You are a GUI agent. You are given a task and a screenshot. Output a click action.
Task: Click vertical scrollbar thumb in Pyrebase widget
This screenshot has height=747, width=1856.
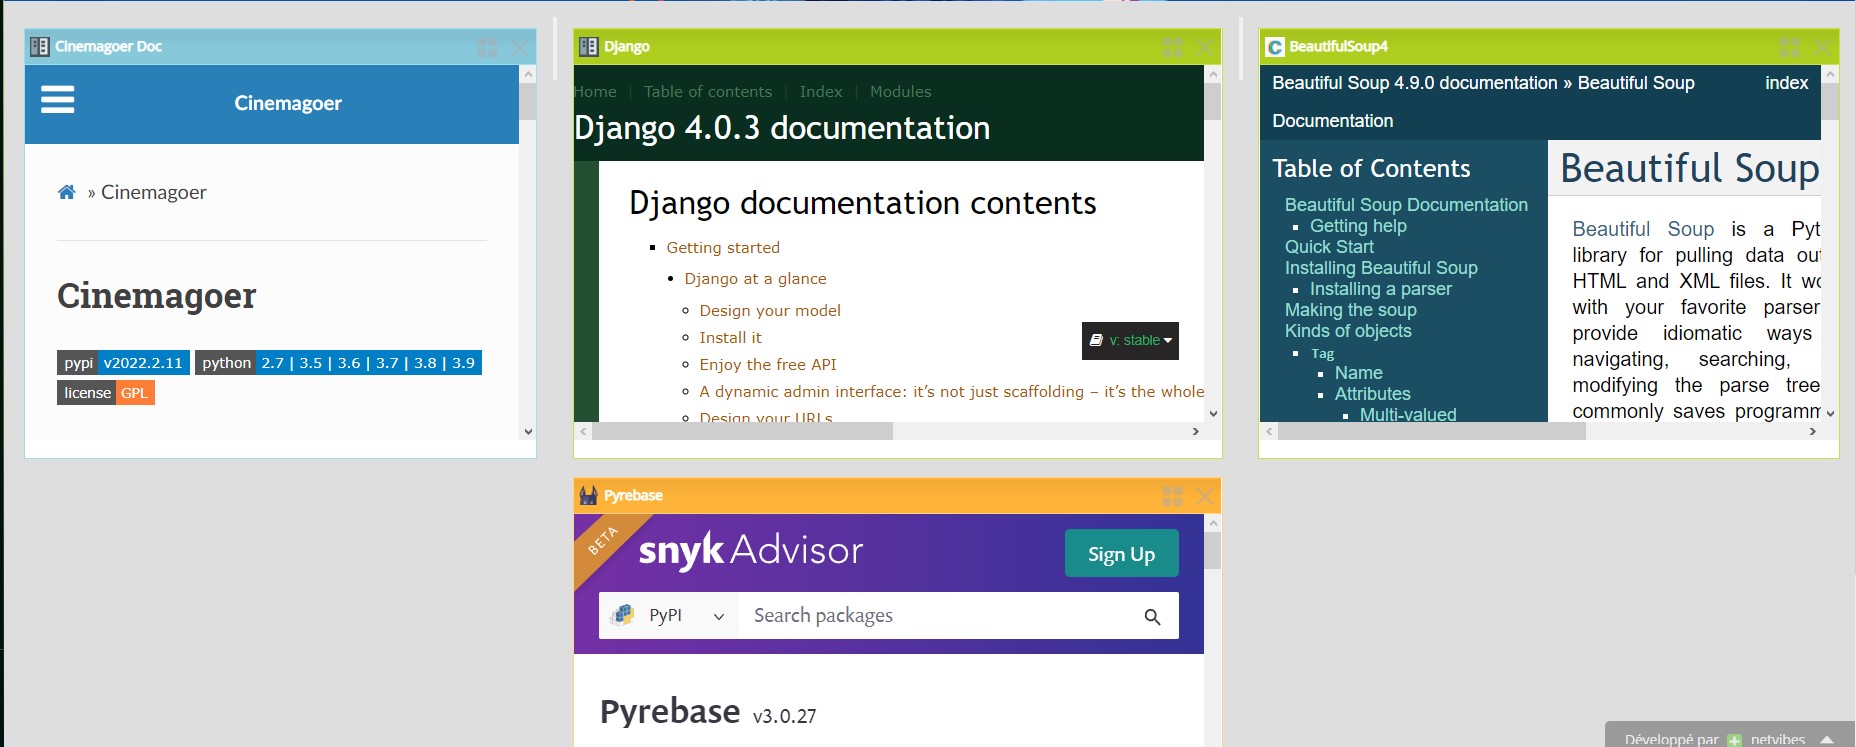click(x=1213, y=550)
